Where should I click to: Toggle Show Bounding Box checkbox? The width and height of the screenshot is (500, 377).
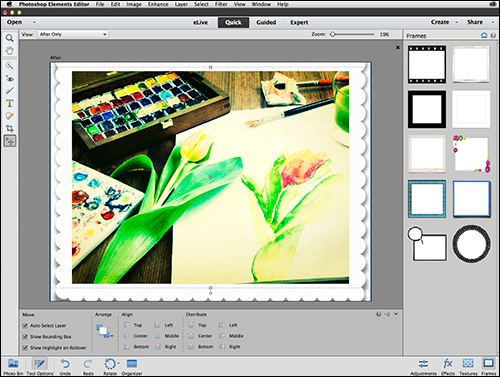click(25, 337)
